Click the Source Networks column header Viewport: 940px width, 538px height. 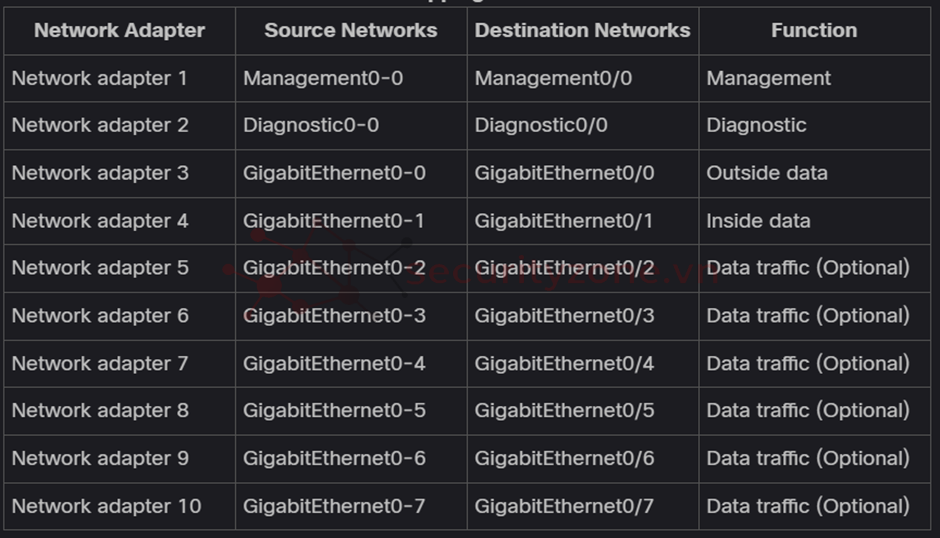(x=350, y=30)
